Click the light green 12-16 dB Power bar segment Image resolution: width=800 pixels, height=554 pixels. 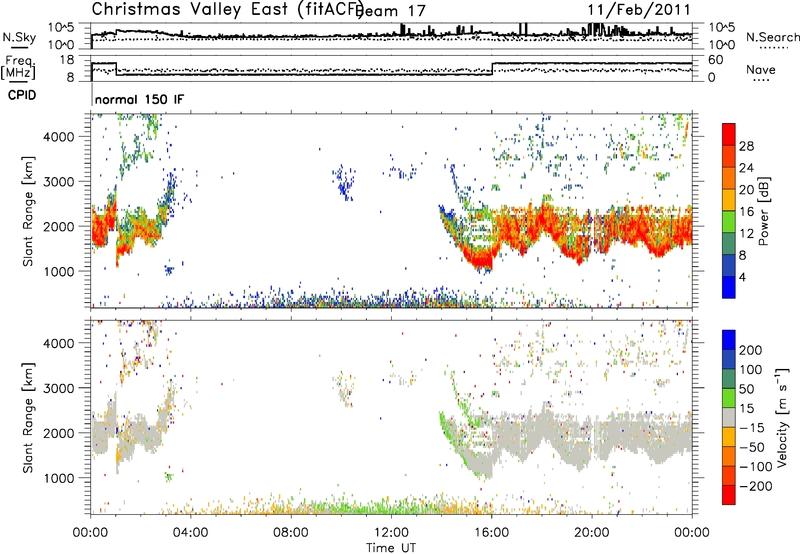(x=729, y=222)
